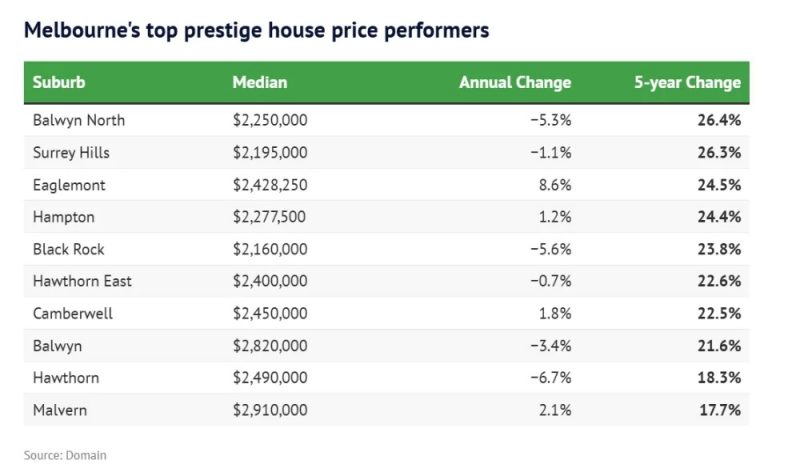Select the 5-year Change column header
The width and height of the screenshot is (800, 464).
(687, 82)
